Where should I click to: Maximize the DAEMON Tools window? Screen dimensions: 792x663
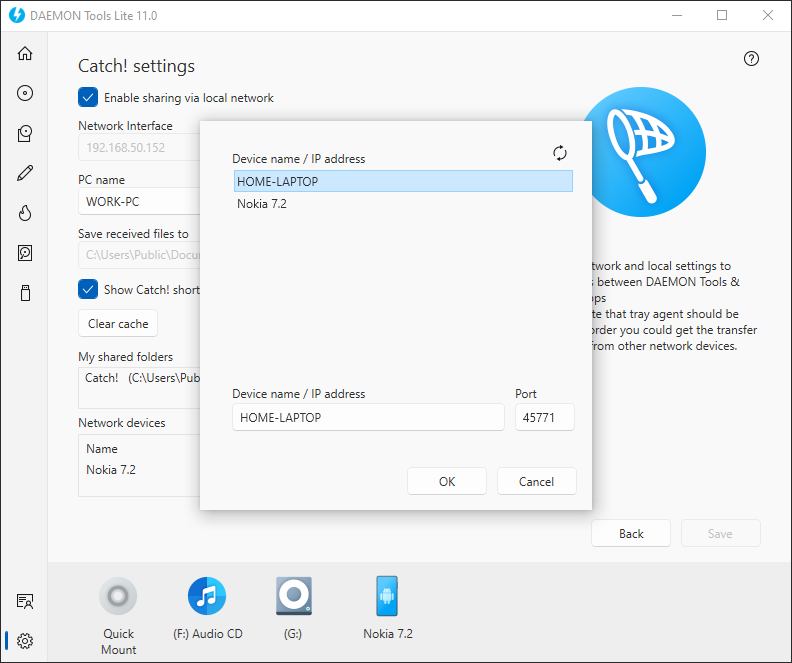722,15
